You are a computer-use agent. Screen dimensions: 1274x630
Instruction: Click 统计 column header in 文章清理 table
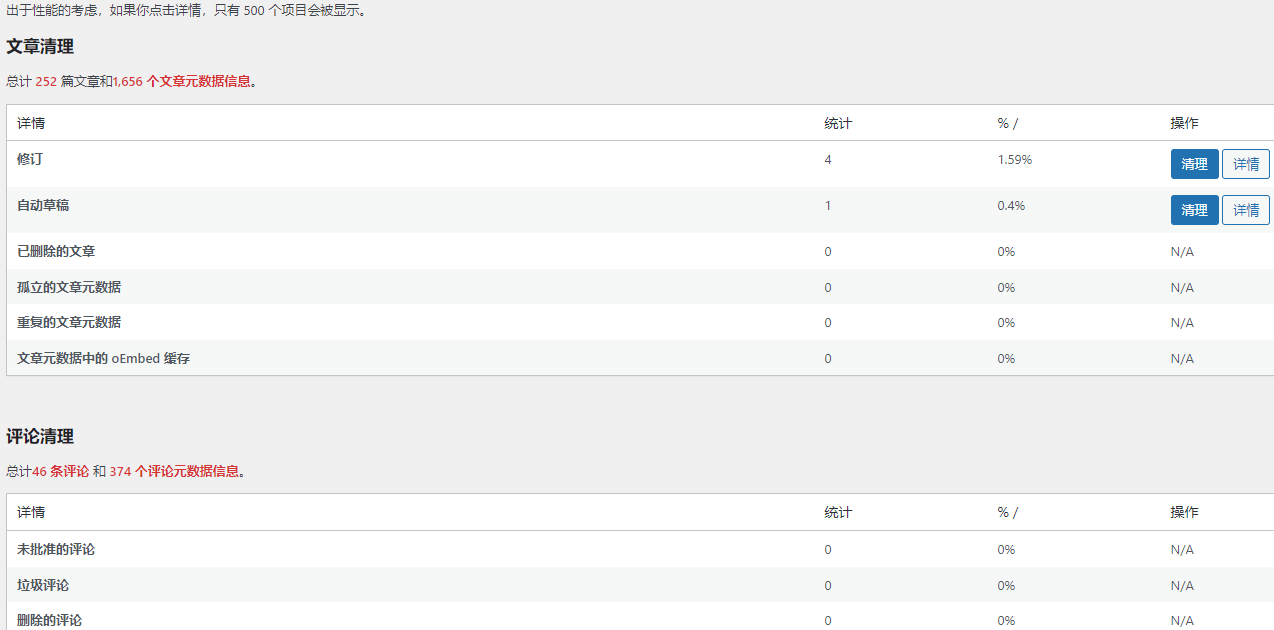coord(838,123)
